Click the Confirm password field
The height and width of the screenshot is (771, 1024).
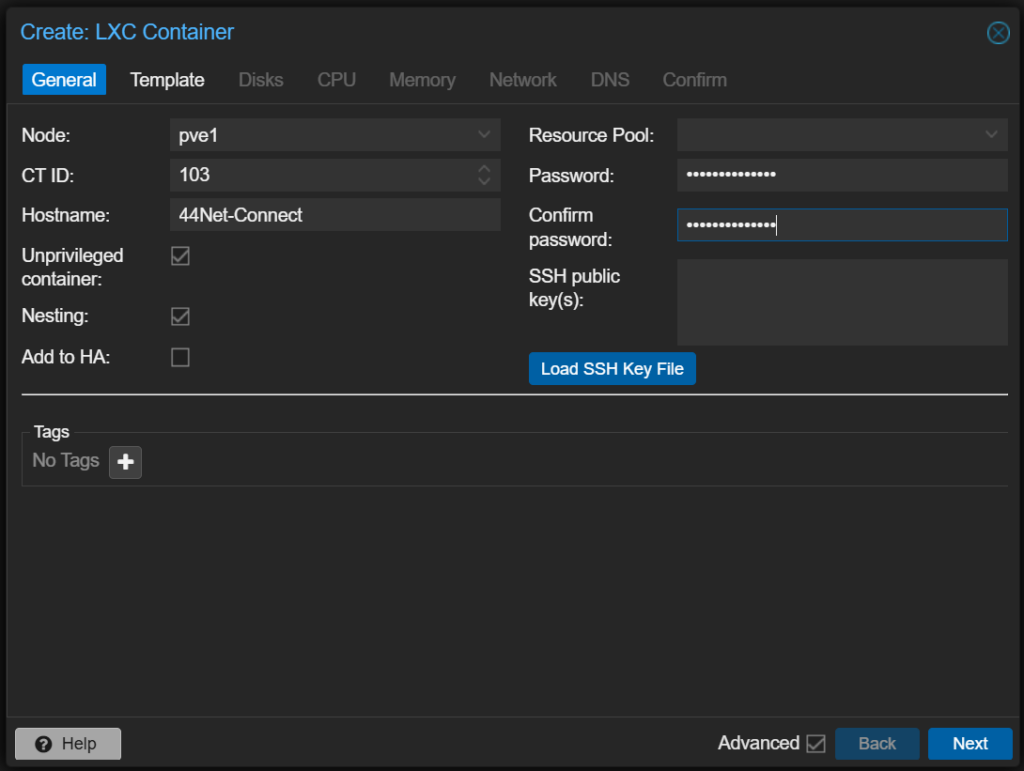(x=842, y=225)
